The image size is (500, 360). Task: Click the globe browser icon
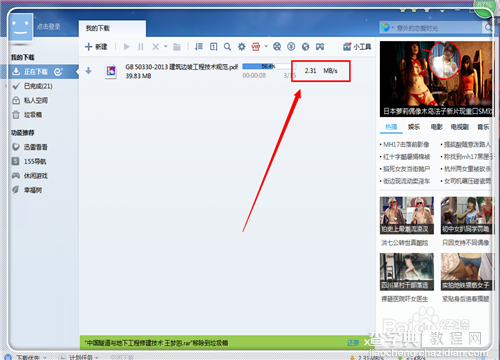pos(305,47)
